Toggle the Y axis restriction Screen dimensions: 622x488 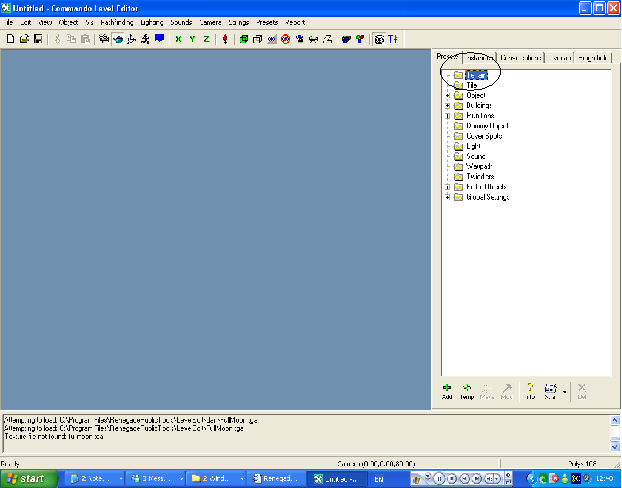coord(192,39)
